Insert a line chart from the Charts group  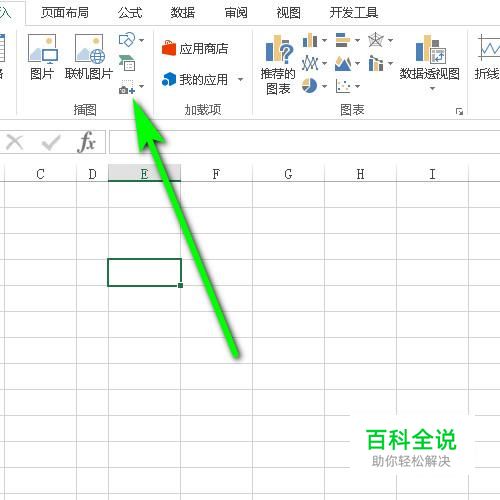(310, 63)
